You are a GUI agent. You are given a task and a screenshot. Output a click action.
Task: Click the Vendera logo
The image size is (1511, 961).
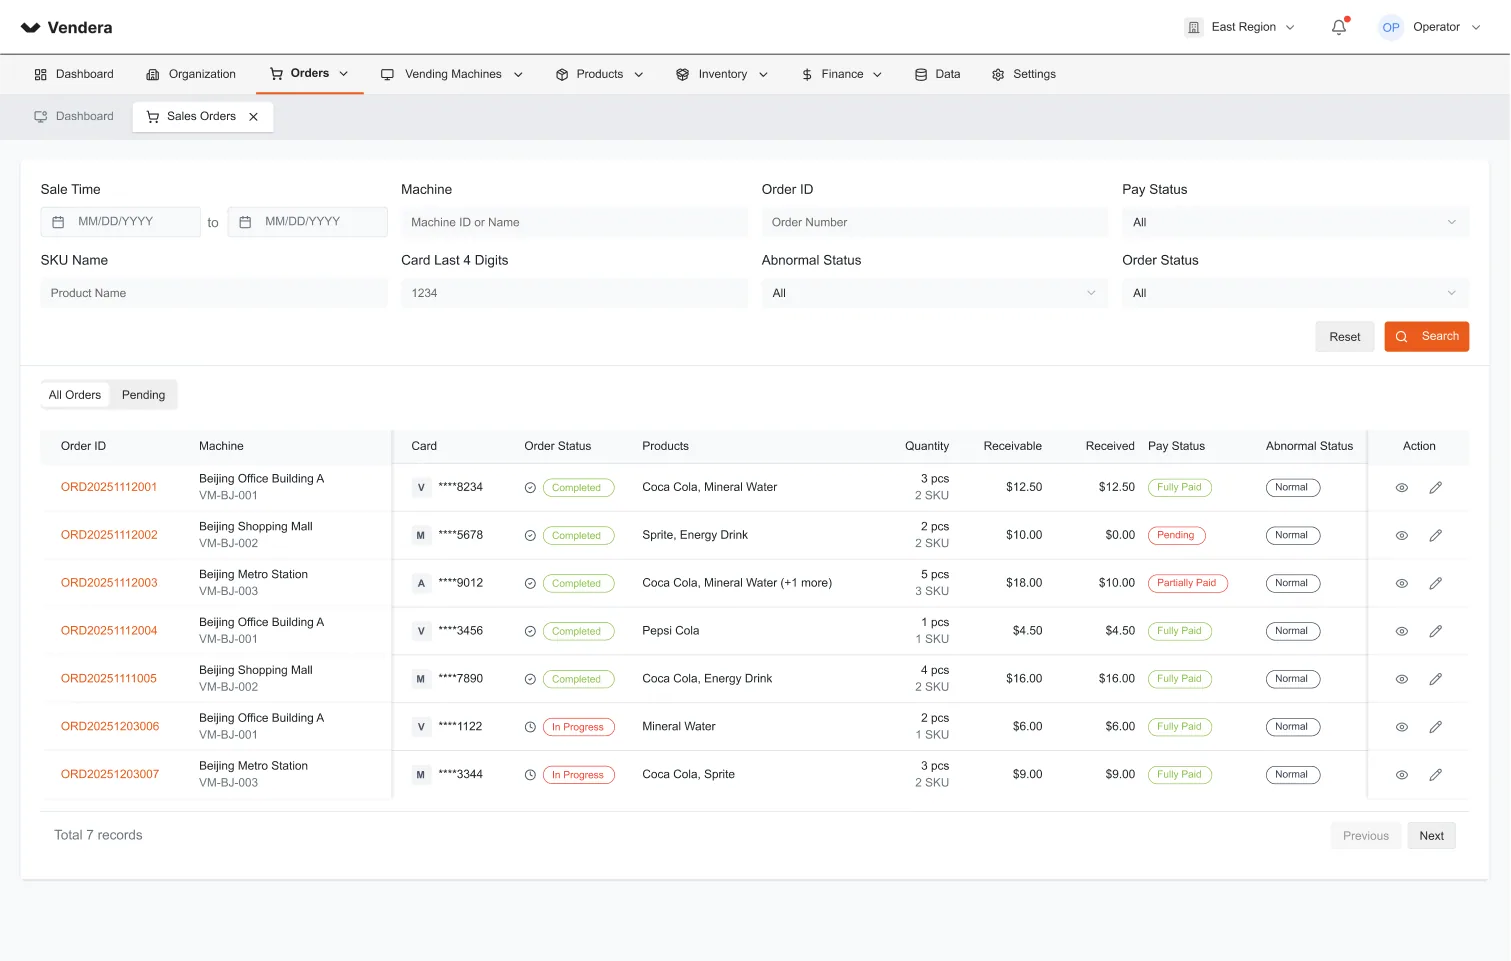click(x=66, y=27)
